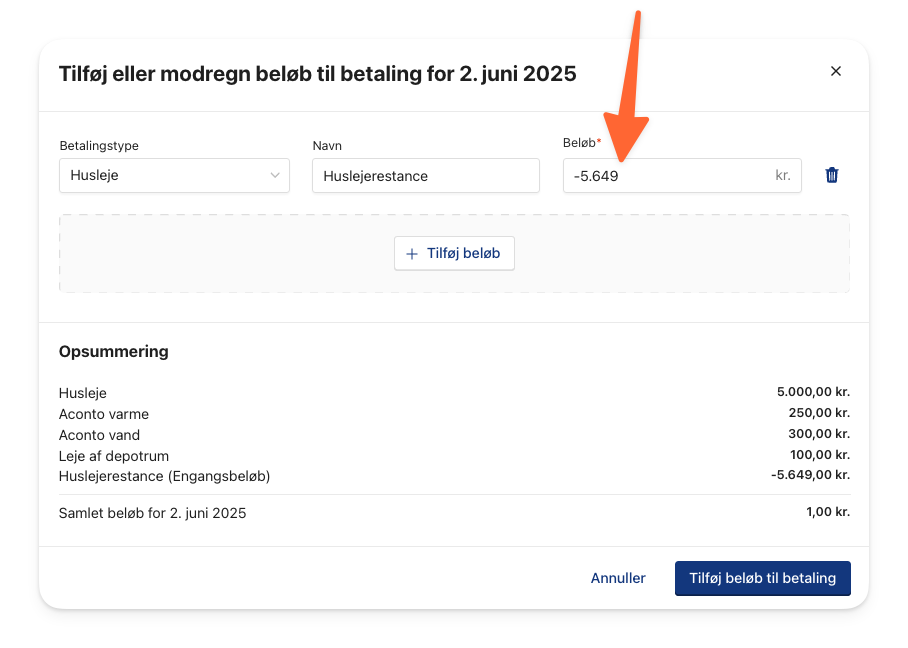Click the Aconto vand summary line
This screenshot has height=648, width=908.
point(454,434)
